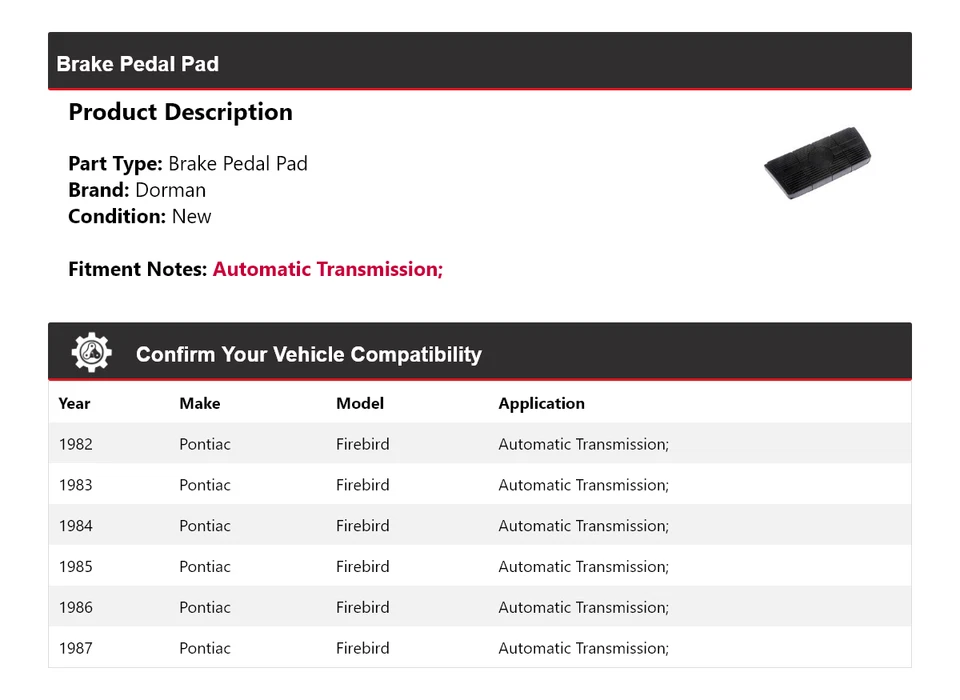This screenshot has width=960, height=700.
Task: Click the gear compatibility icon
Action: (91, 353)
